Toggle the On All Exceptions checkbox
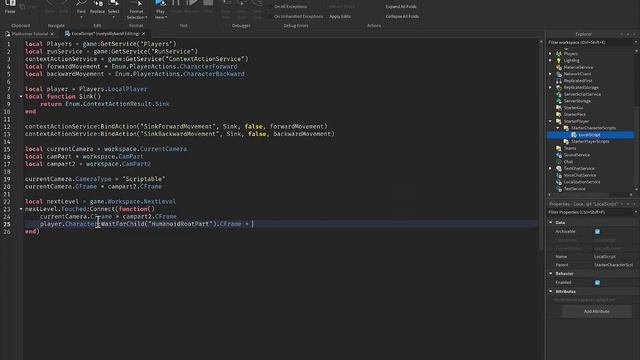This screenshot has height=360, width=640. 270,7
